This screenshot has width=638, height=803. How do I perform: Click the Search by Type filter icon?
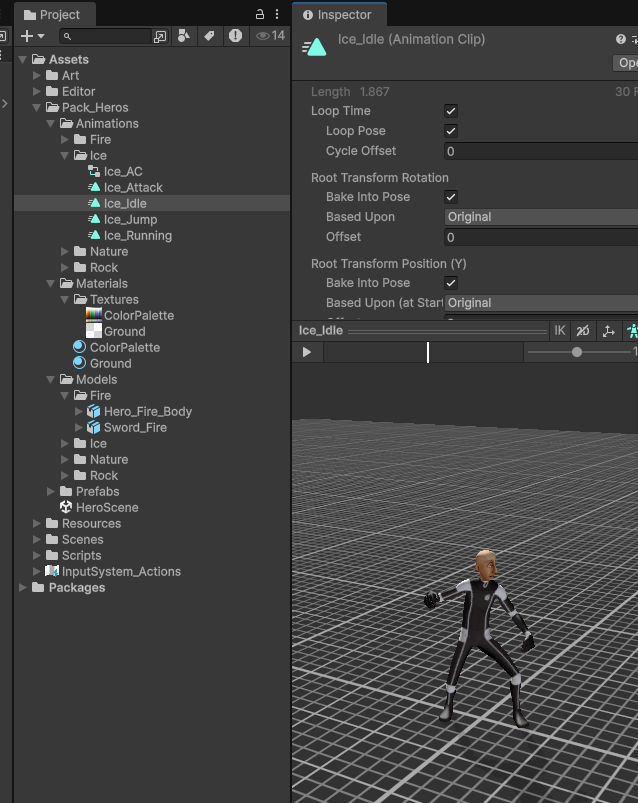tap(183, 36)
